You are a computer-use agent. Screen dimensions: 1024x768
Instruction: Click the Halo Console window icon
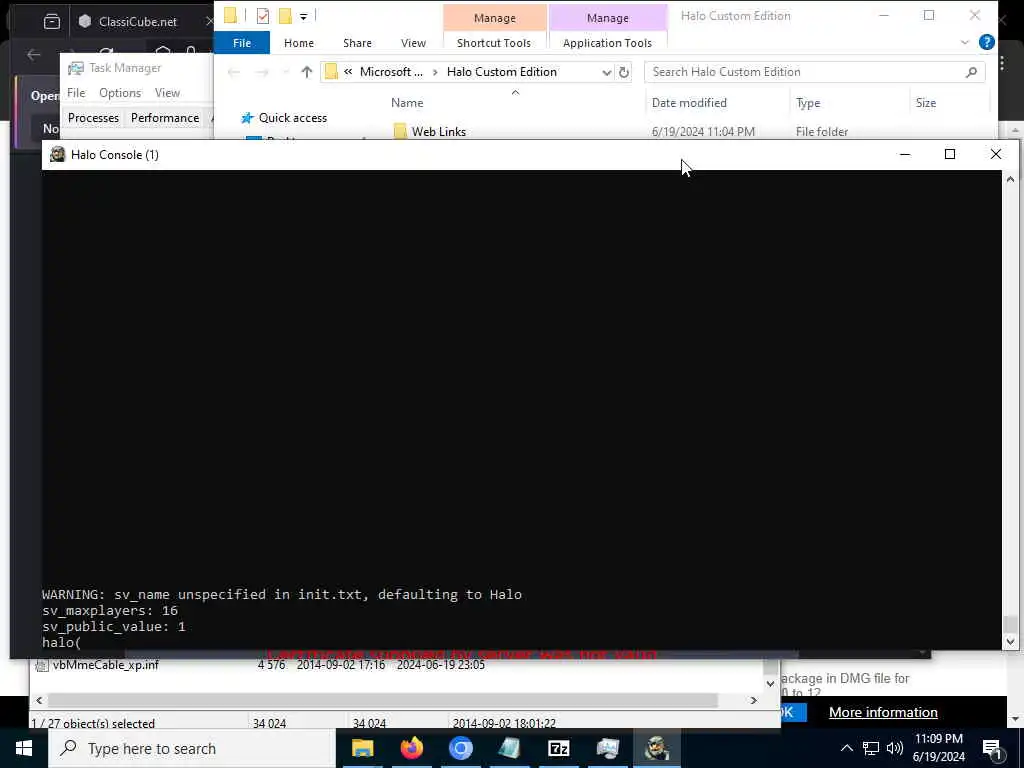[x=57, y=154]
